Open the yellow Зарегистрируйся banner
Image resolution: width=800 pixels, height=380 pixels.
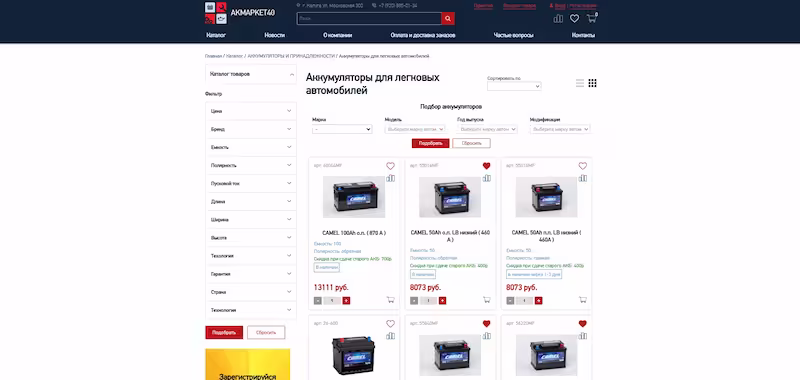(247, 364)
